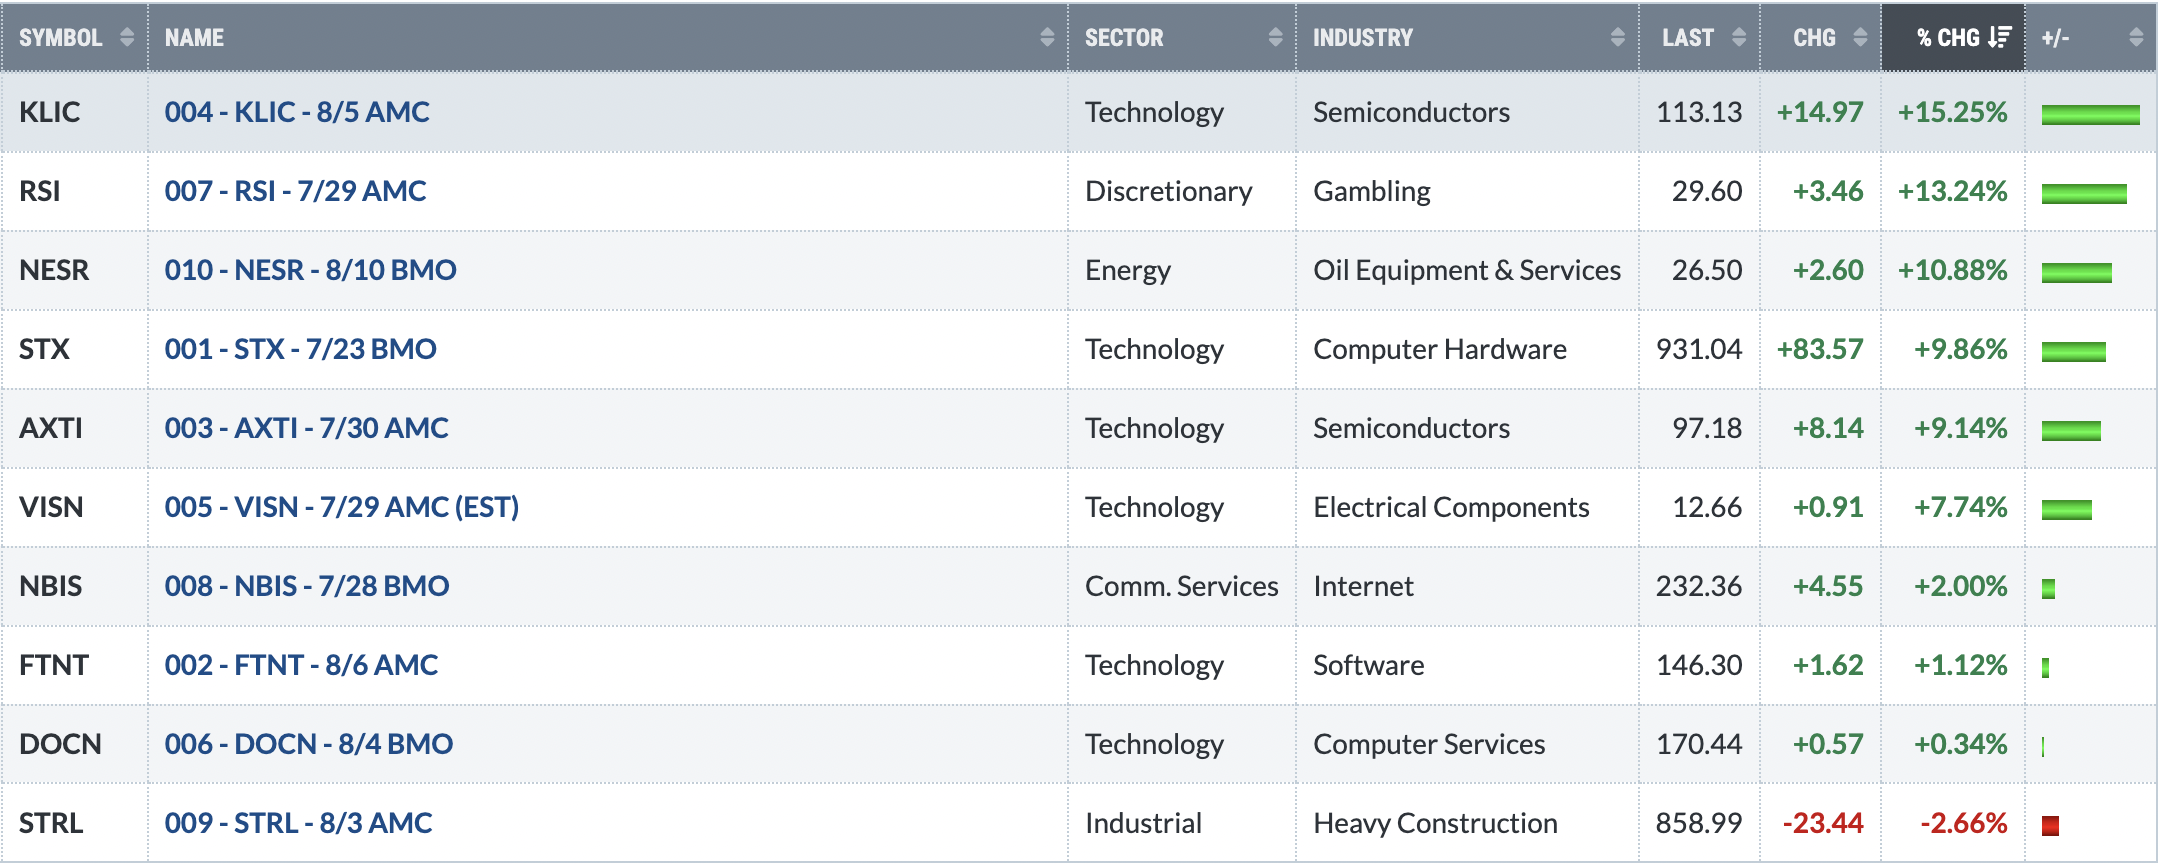
Task: Click the sort arrows in SYMBOL column header
Action: 127,38
